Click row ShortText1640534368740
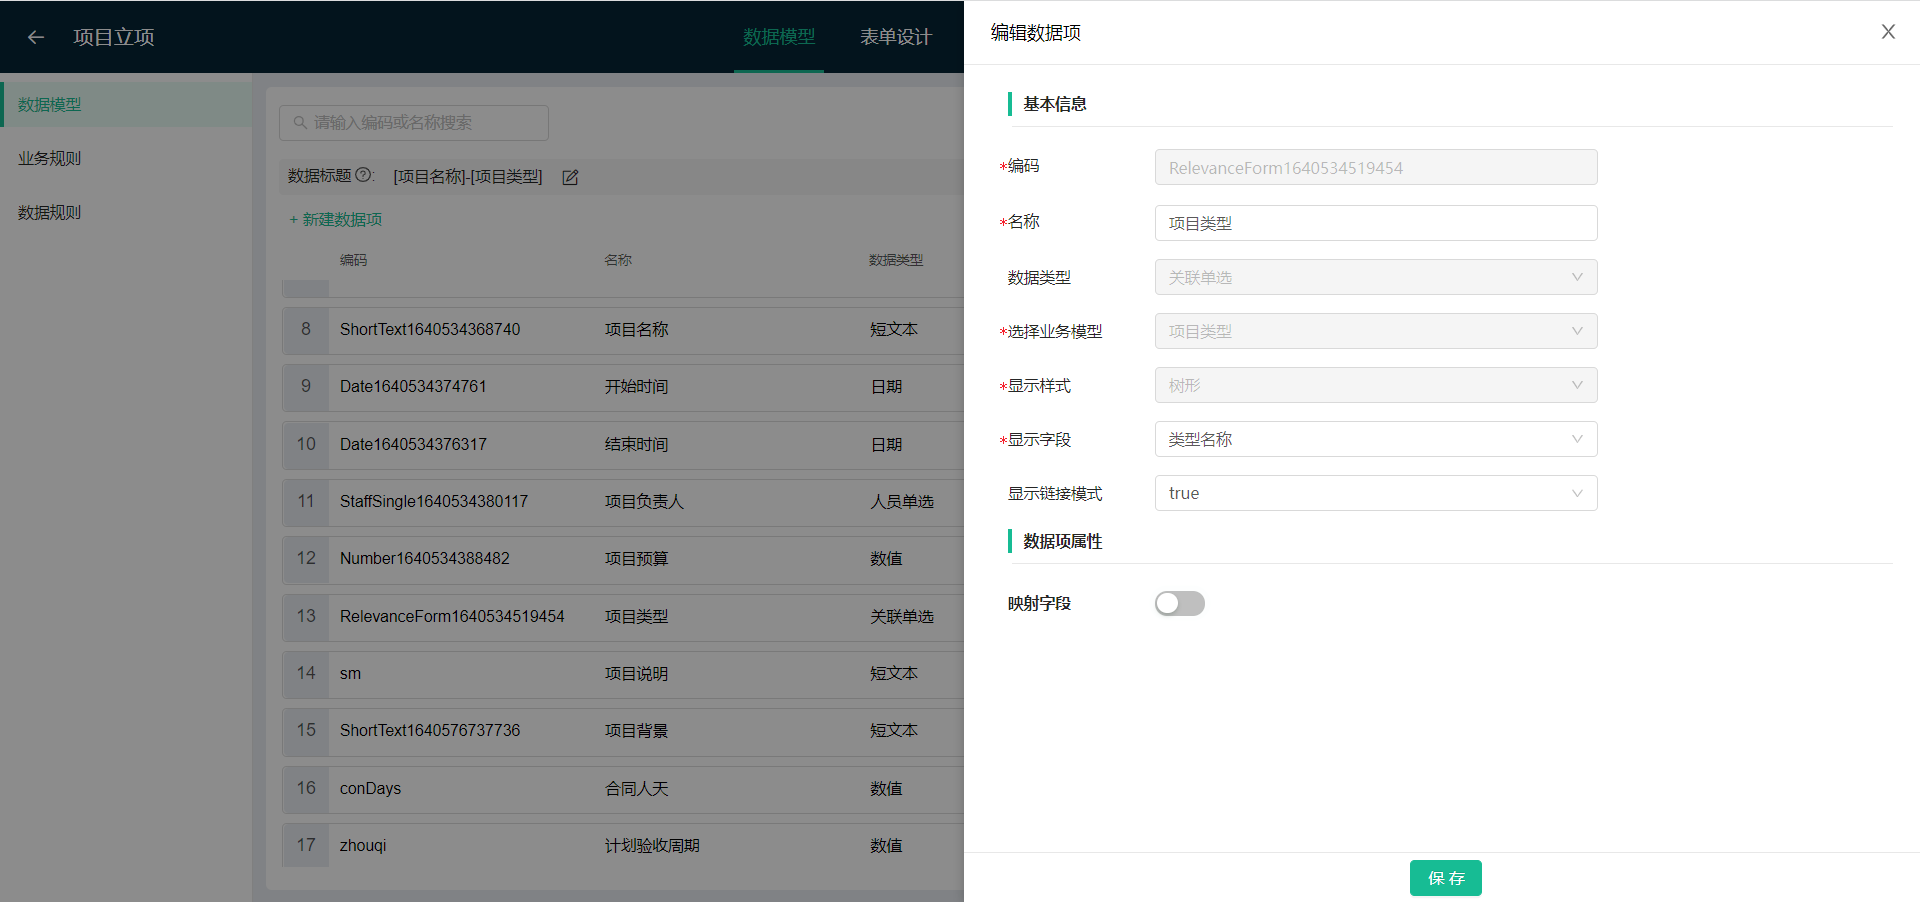1920x902 pixels. pyautogui.click(x=623, y=330)
